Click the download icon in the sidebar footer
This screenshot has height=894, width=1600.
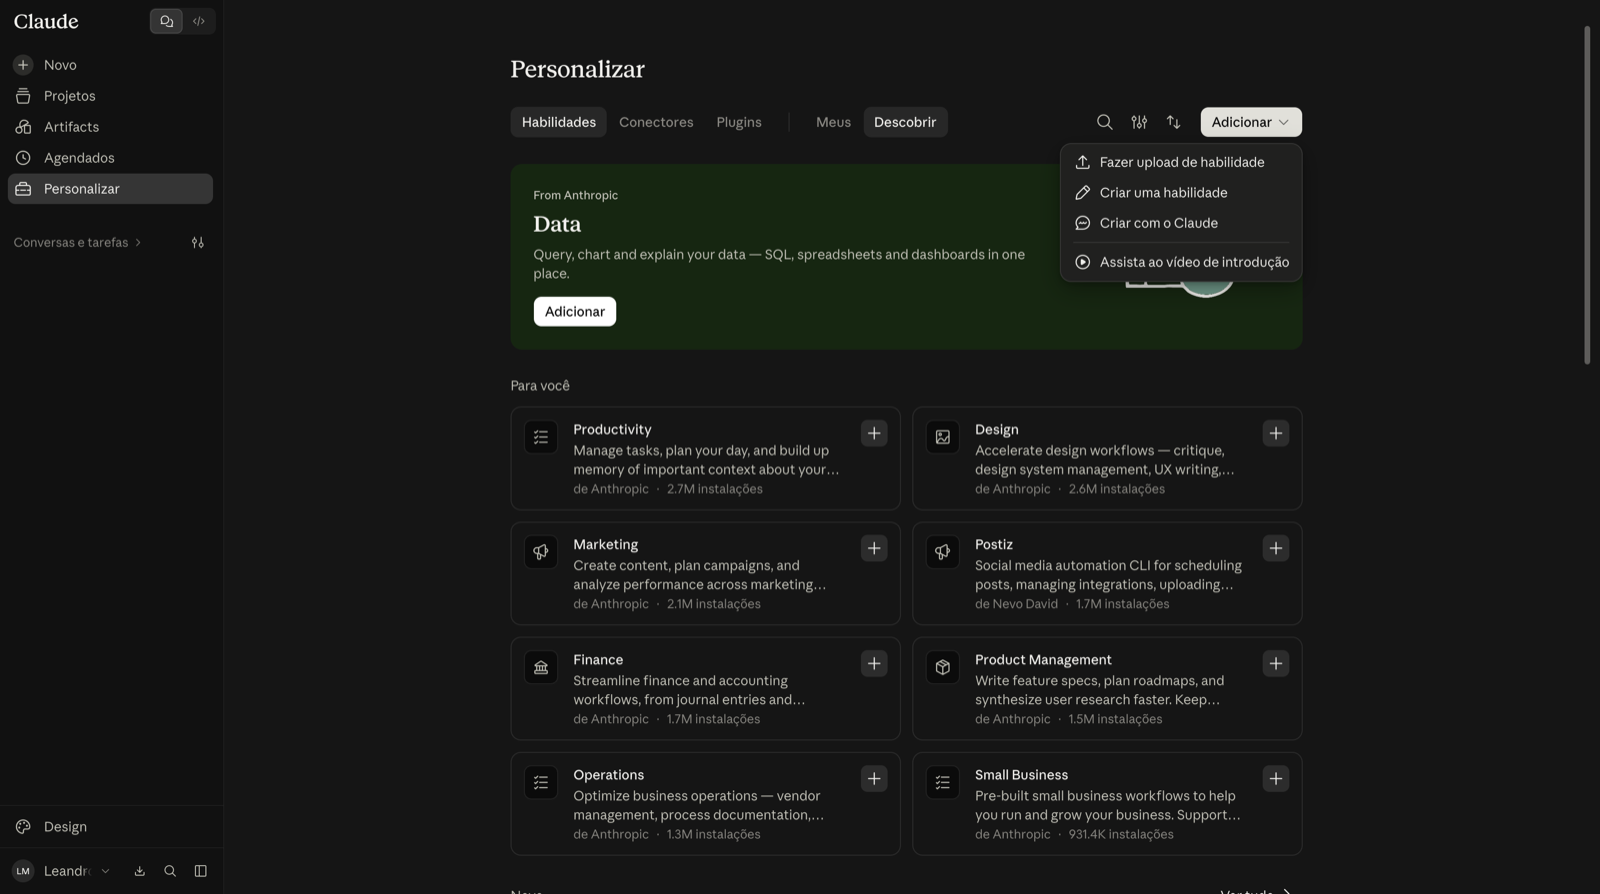(140, 871)
